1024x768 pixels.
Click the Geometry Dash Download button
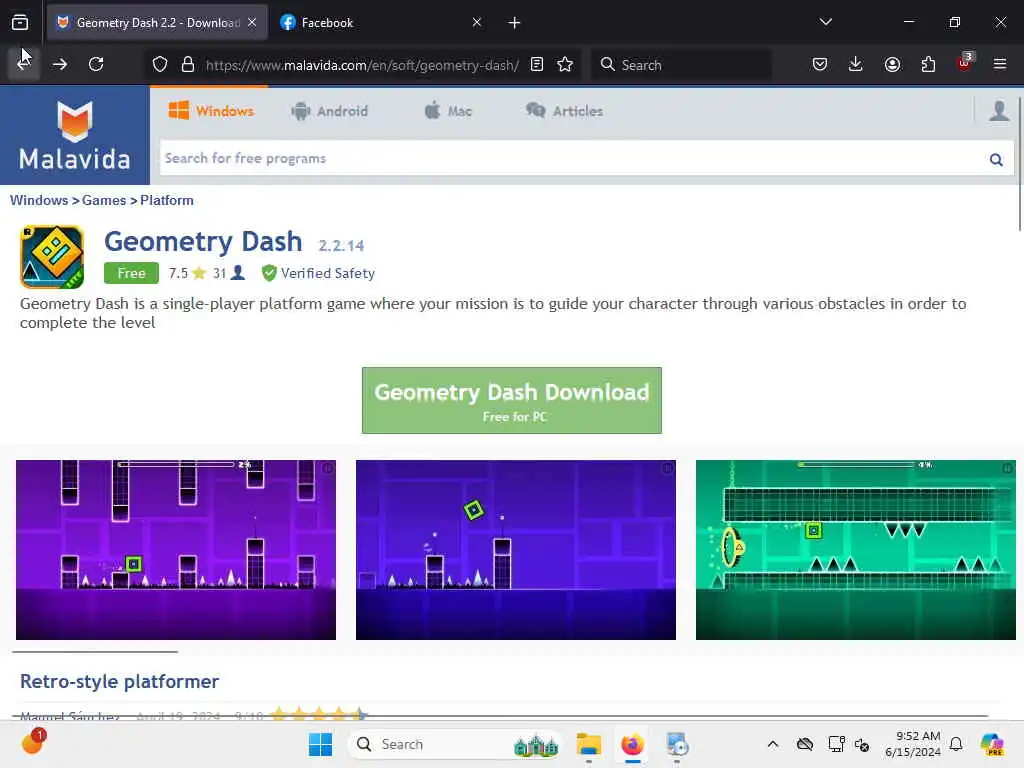[512, 400]
